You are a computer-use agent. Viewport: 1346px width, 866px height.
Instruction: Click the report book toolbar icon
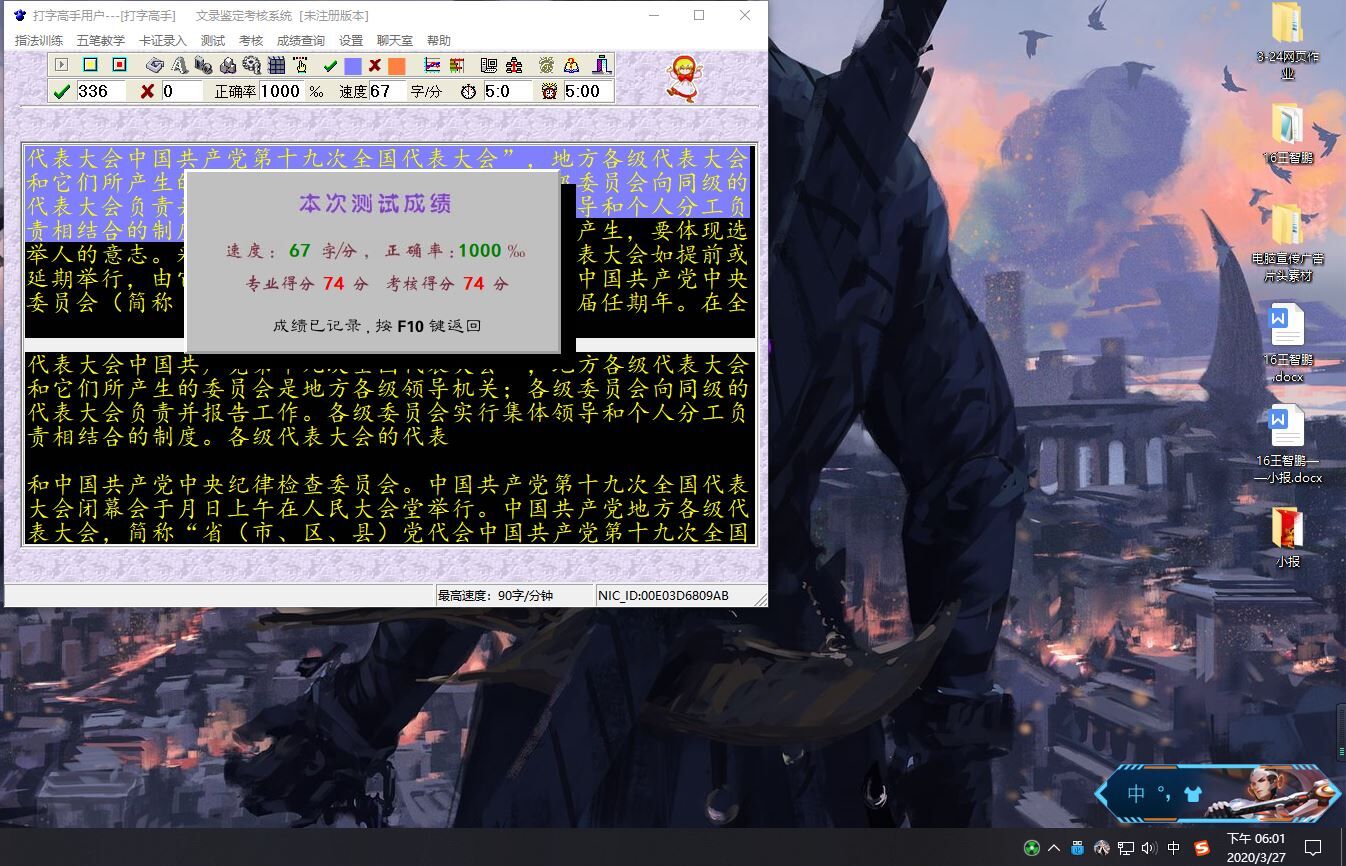(489, 65)
